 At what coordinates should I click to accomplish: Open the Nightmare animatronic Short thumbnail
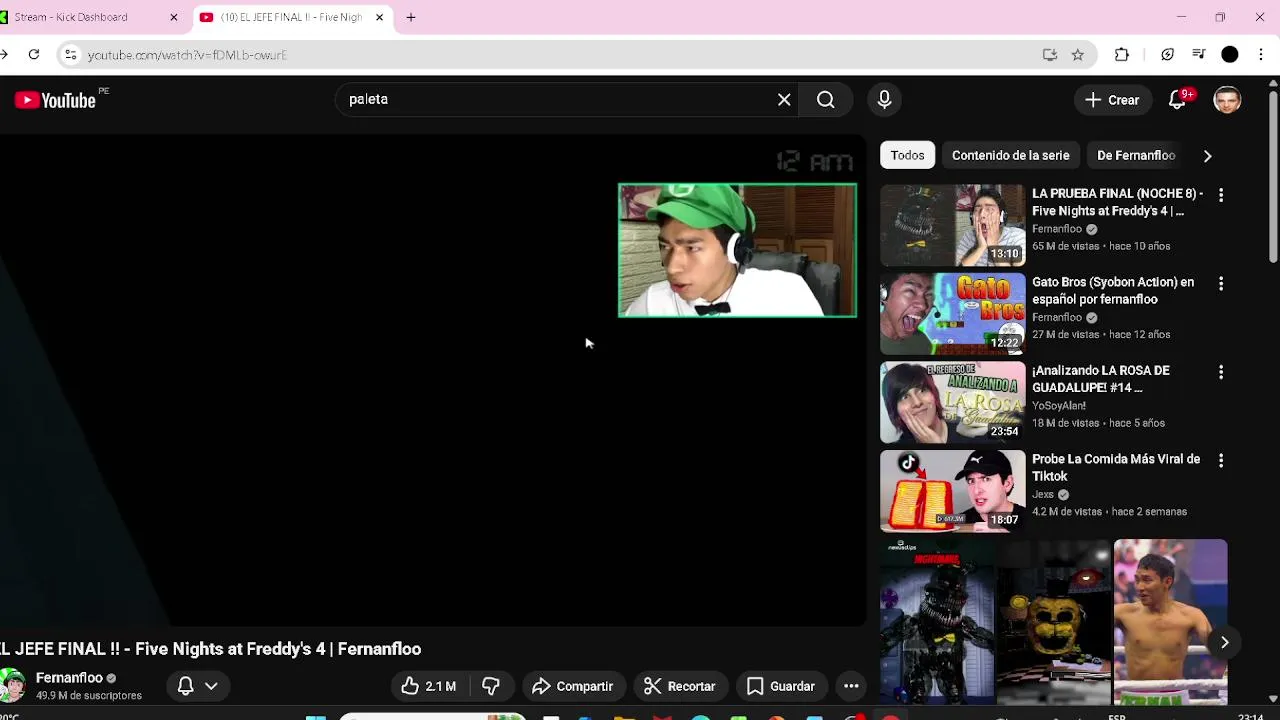point(937,622)
